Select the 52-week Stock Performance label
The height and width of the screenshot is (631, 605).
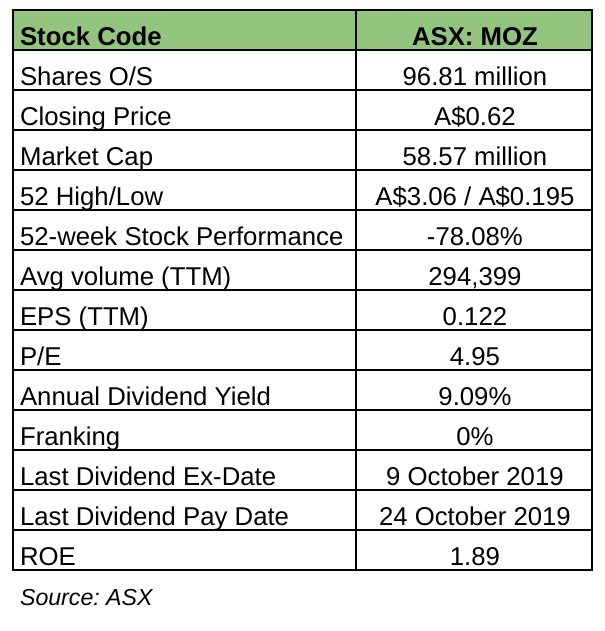point(181,236)
